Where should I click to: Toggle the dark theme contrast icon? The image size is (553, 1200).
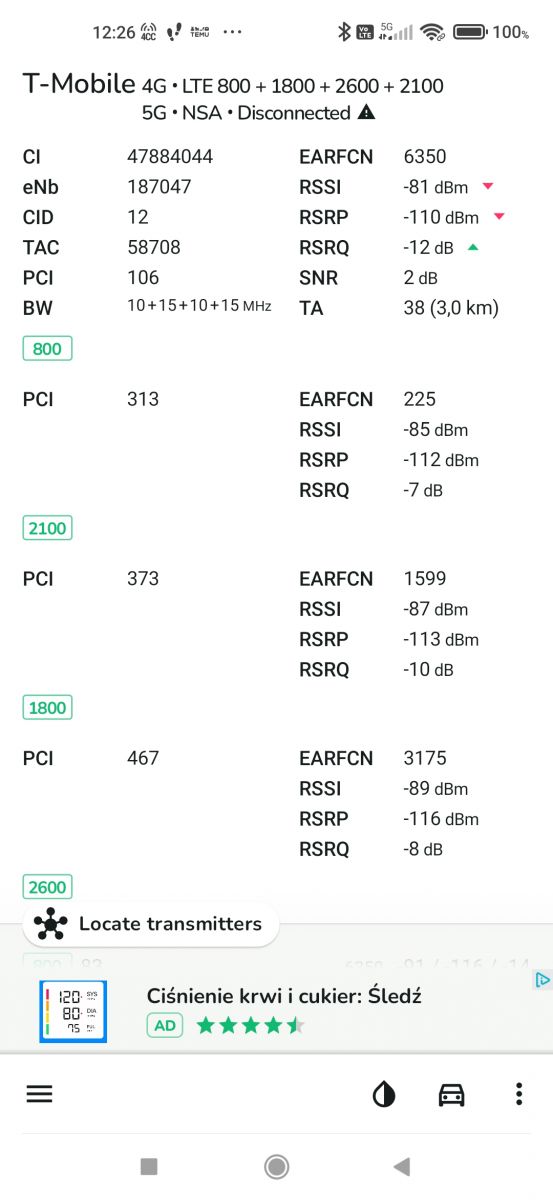pos(384,1095)
